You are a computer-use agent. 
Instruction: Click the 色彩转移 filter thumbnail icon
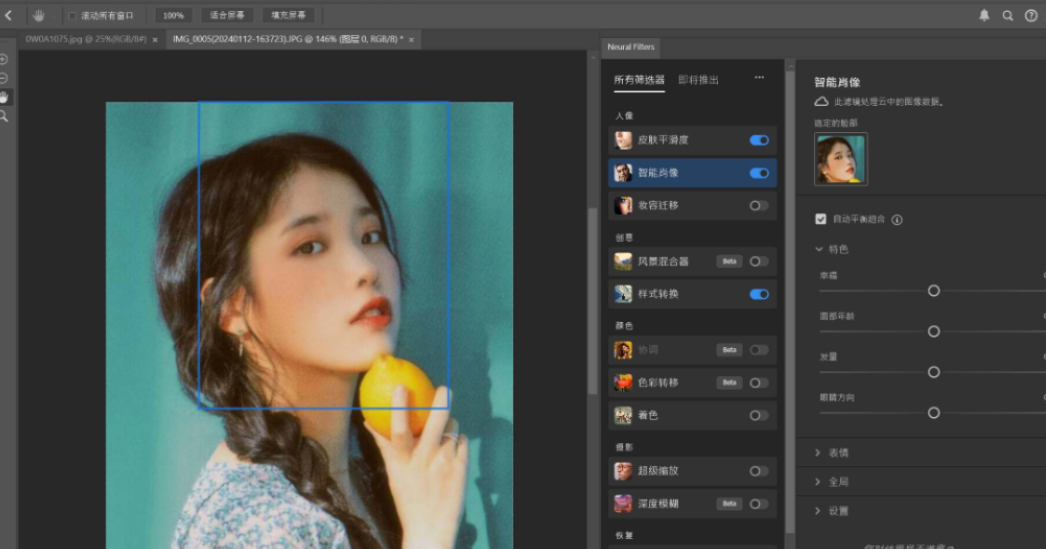click(623, 382)
